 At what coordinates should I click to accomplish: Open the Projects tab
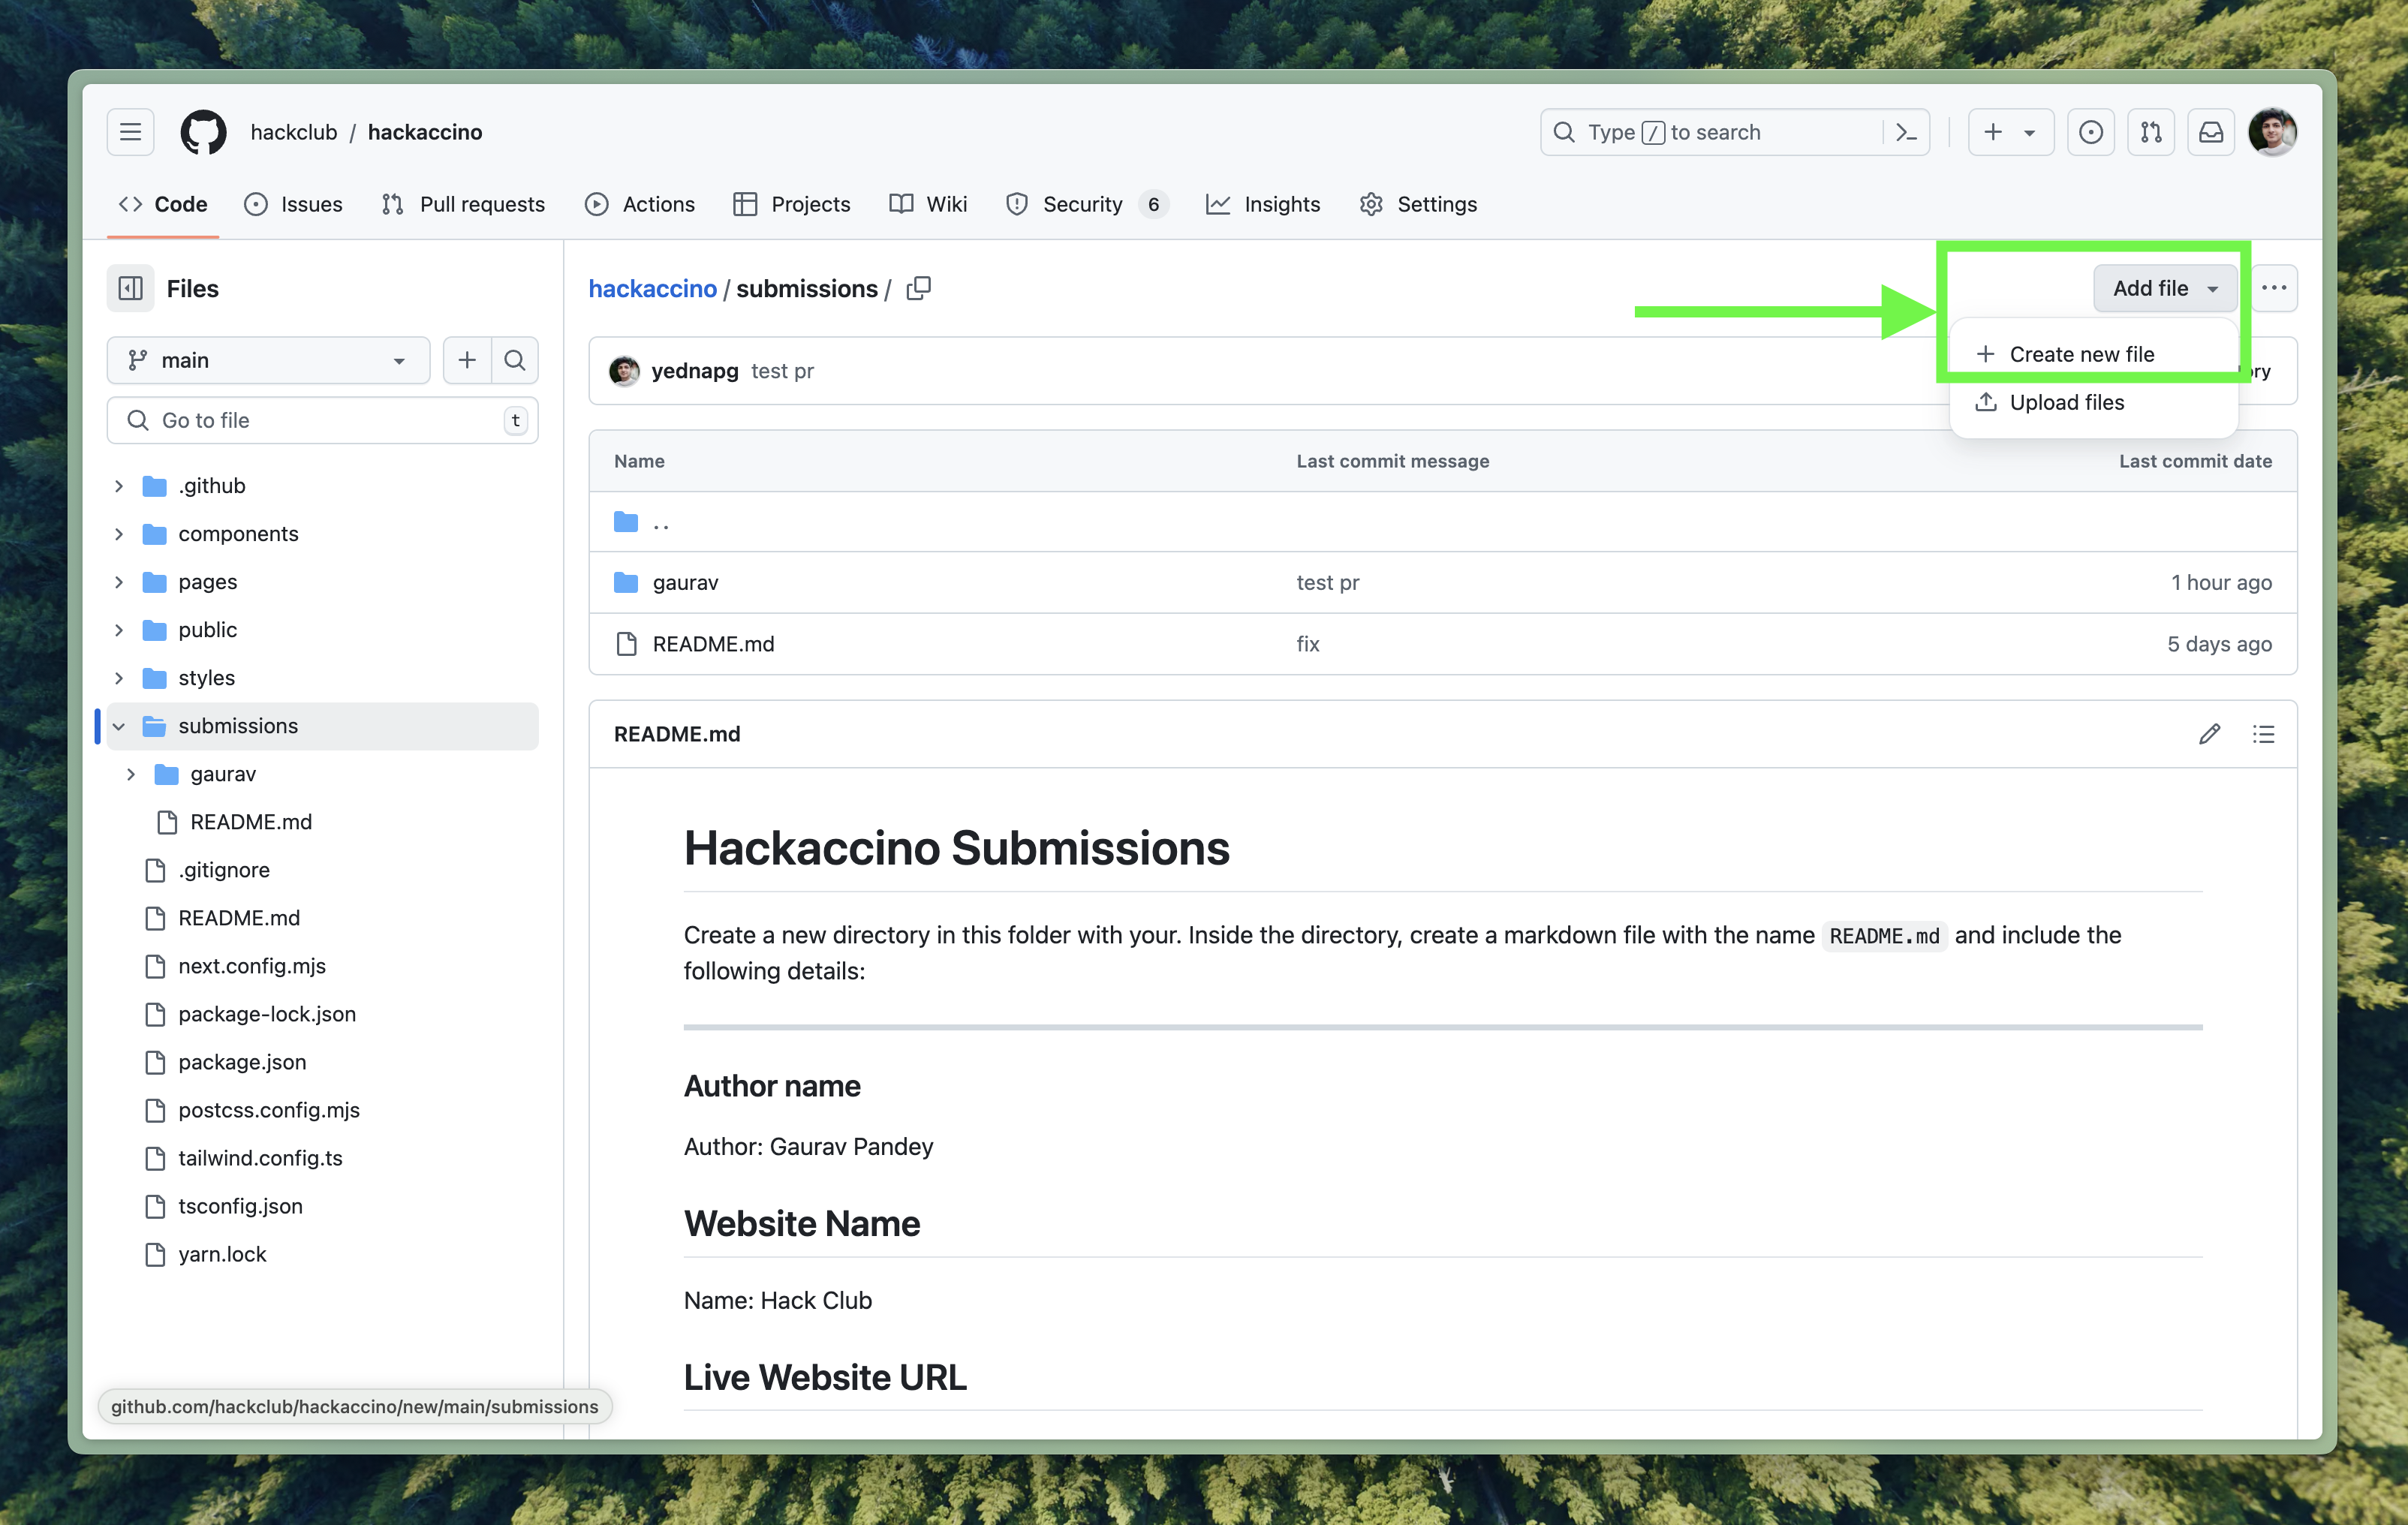click(x=792, y=204)
